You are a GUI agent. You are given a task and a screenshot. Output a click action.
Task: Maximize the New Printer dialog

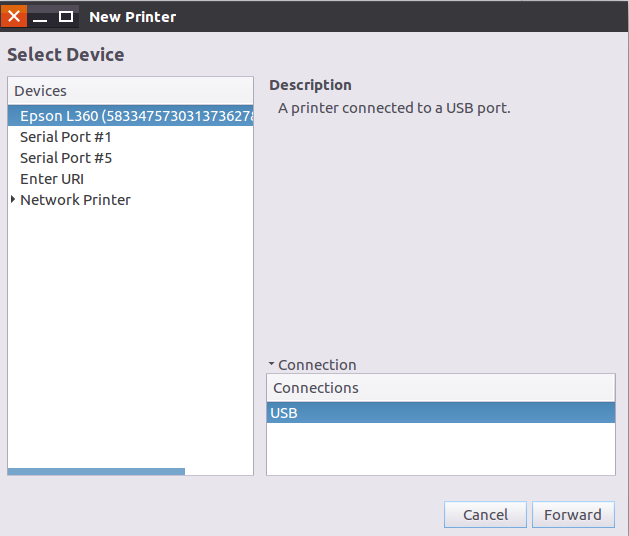point(66,16)
